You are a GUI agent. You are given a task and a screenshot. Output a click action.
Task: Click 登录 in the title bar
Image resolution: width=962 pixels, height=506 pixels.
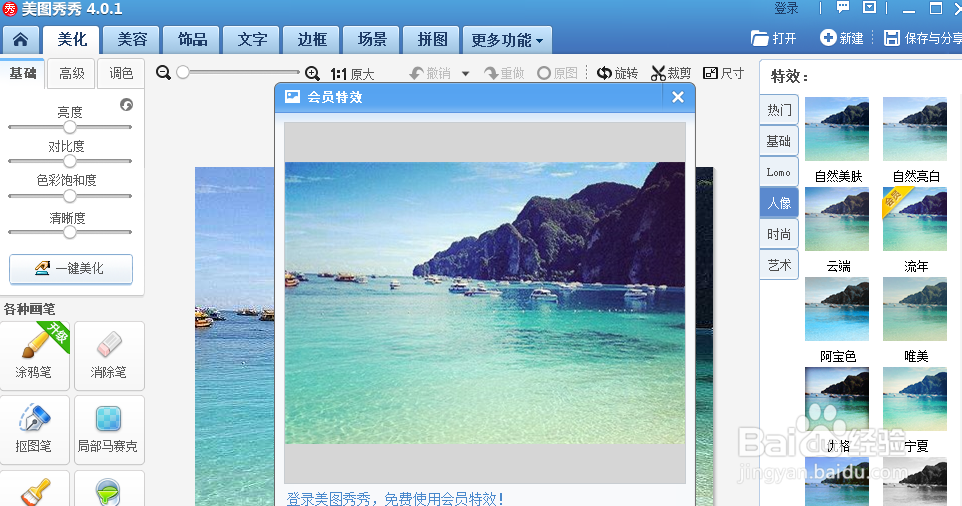[x=787, y=8]
